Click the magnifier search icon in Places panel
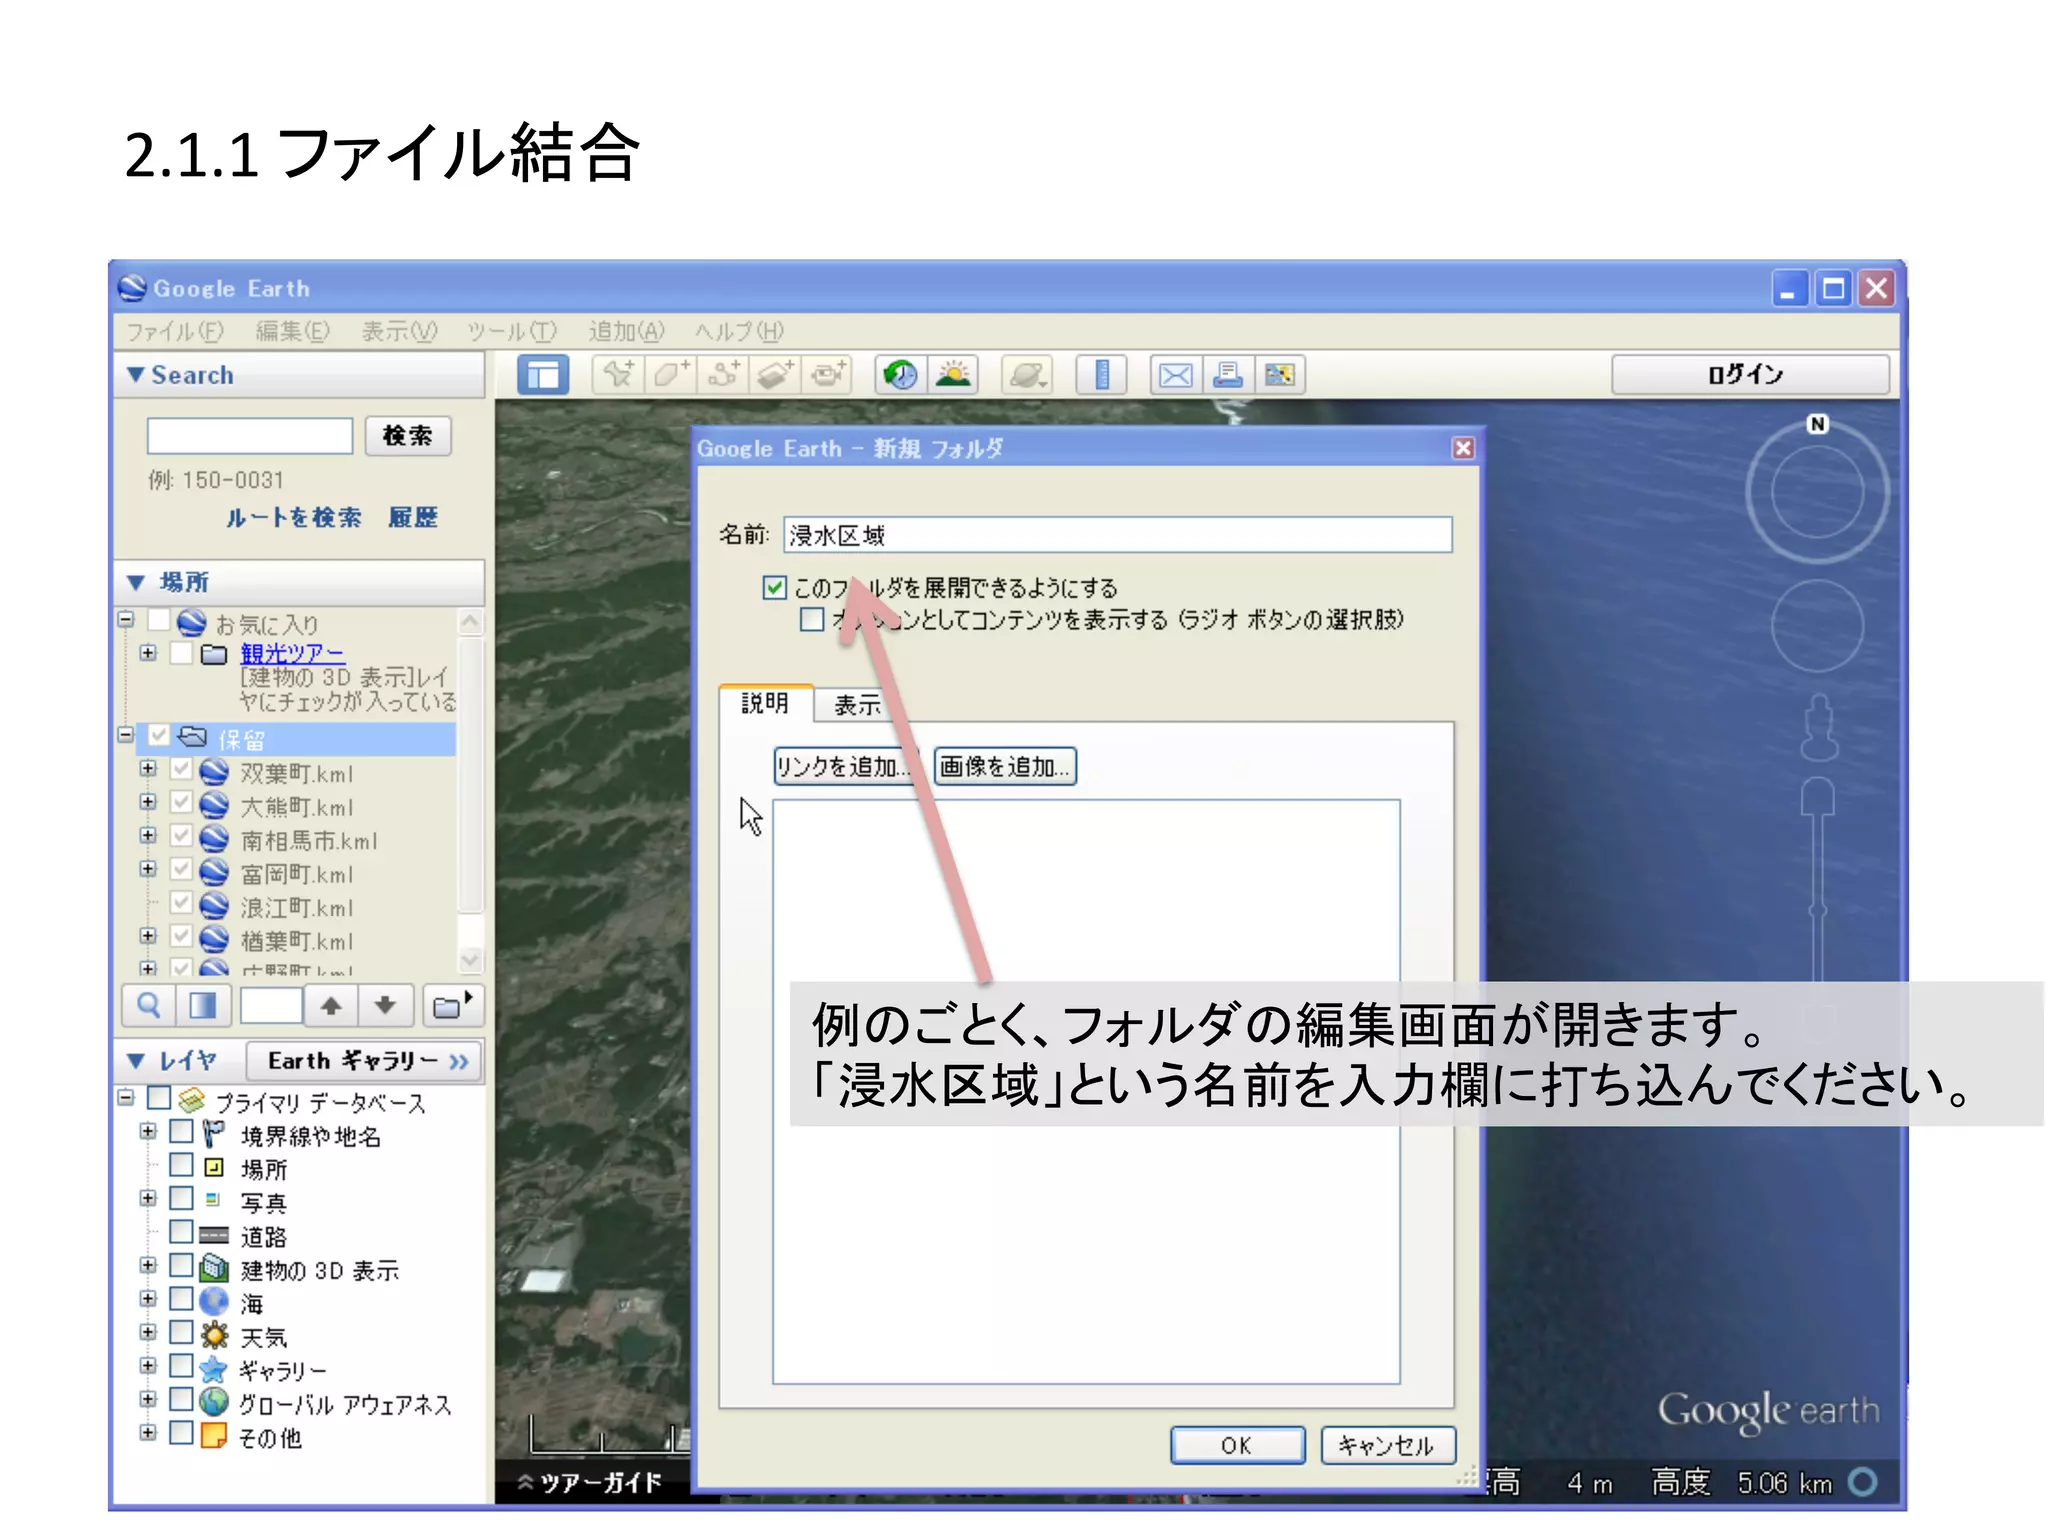Image resolution: width=2048 pixels, height=1536 pixels. point(149,1006)
